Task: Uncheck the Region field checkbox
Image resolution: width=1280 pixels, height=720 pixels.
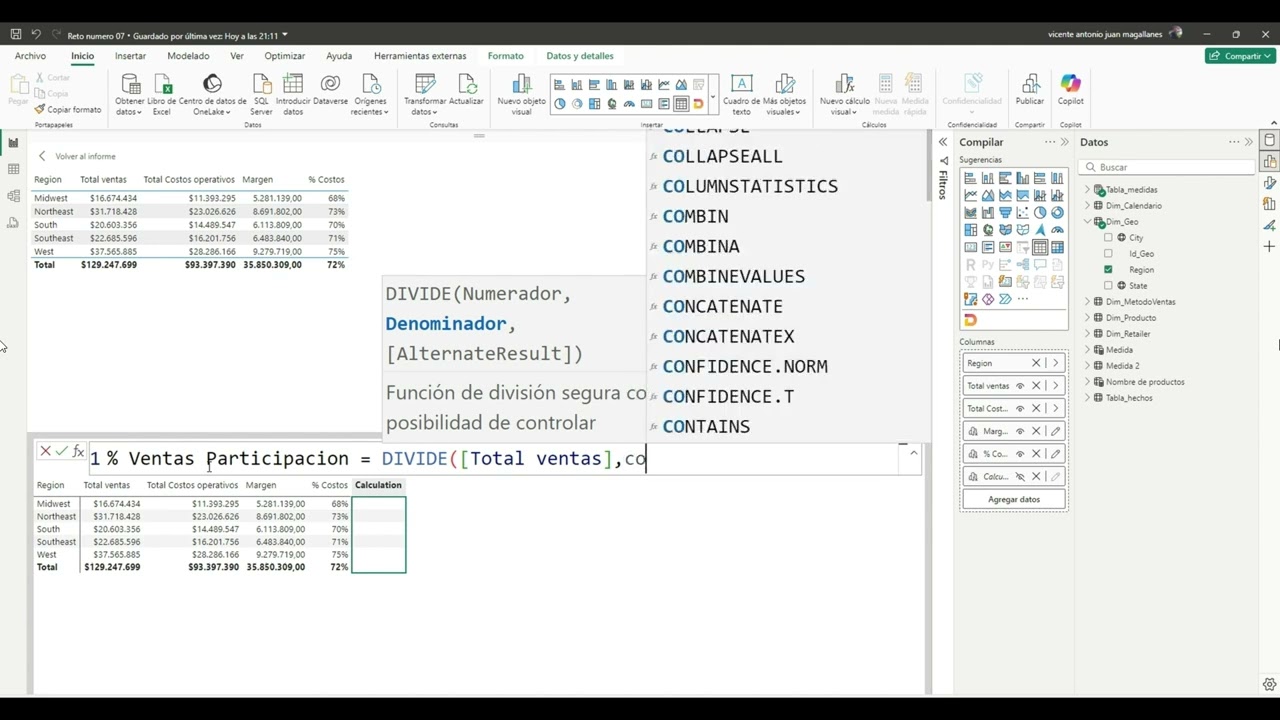Action: [1108, 270]
